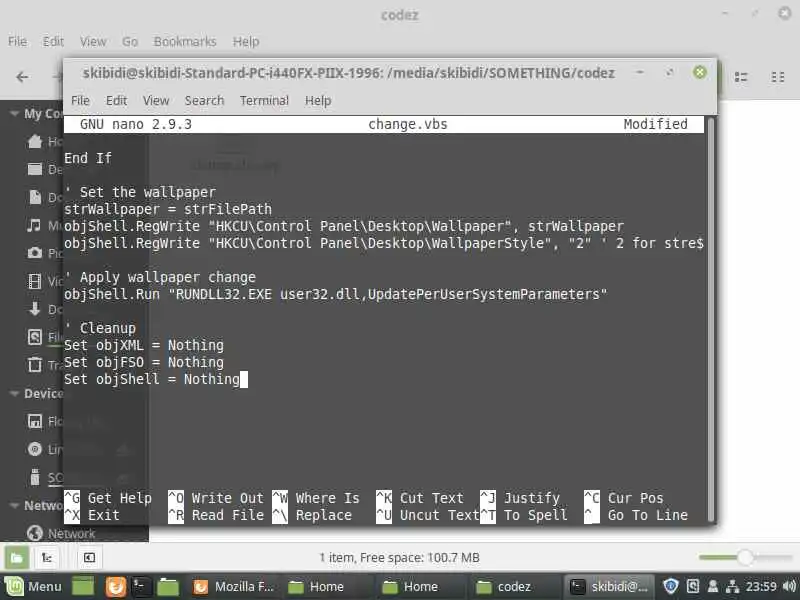Collapse Network section in sidebar
Screen dimensions: 800x600
pos(14,505)
